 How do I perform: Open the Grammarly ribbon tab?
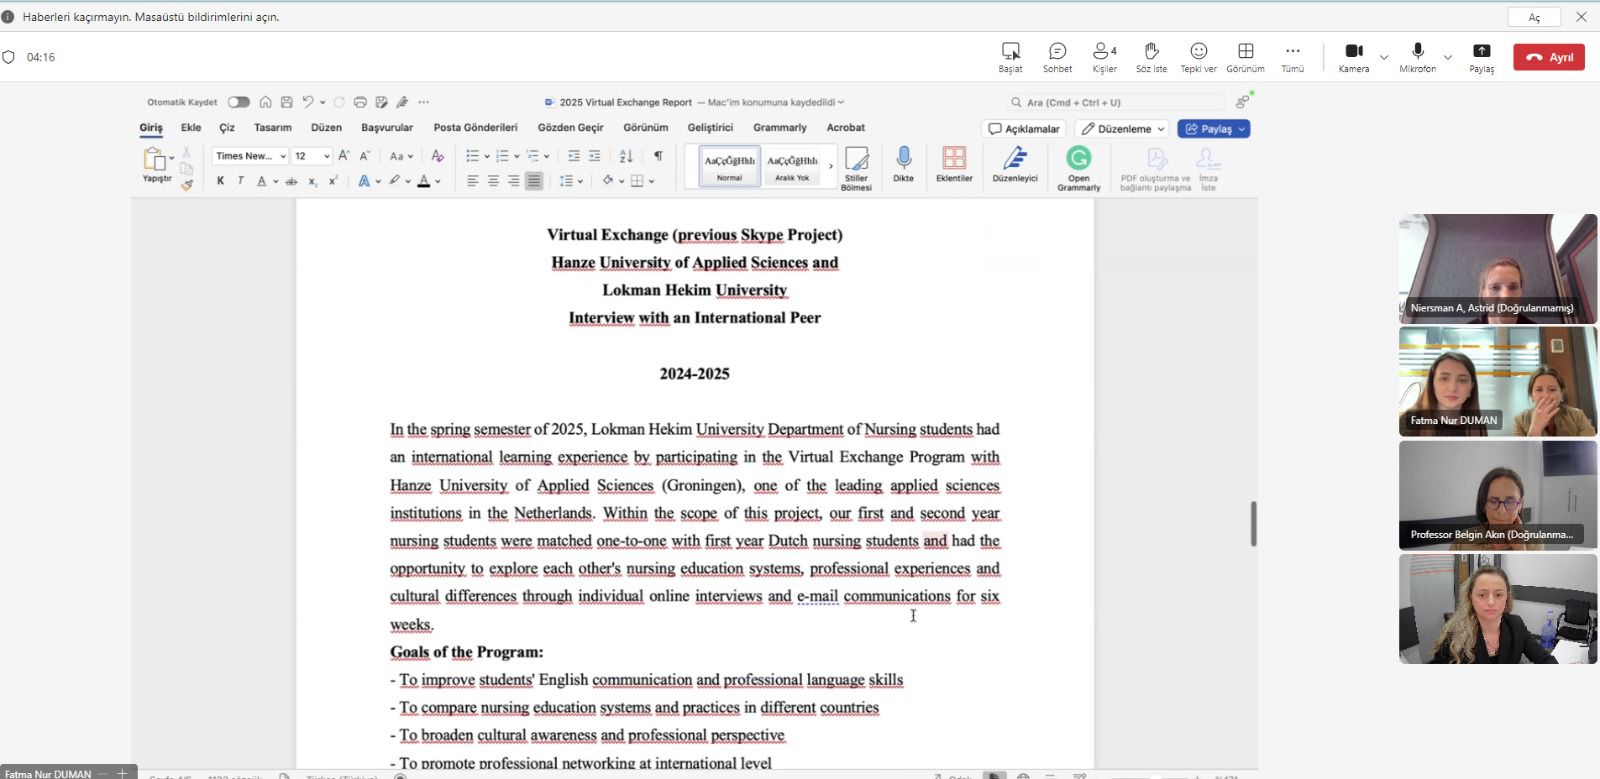point(780,128)
